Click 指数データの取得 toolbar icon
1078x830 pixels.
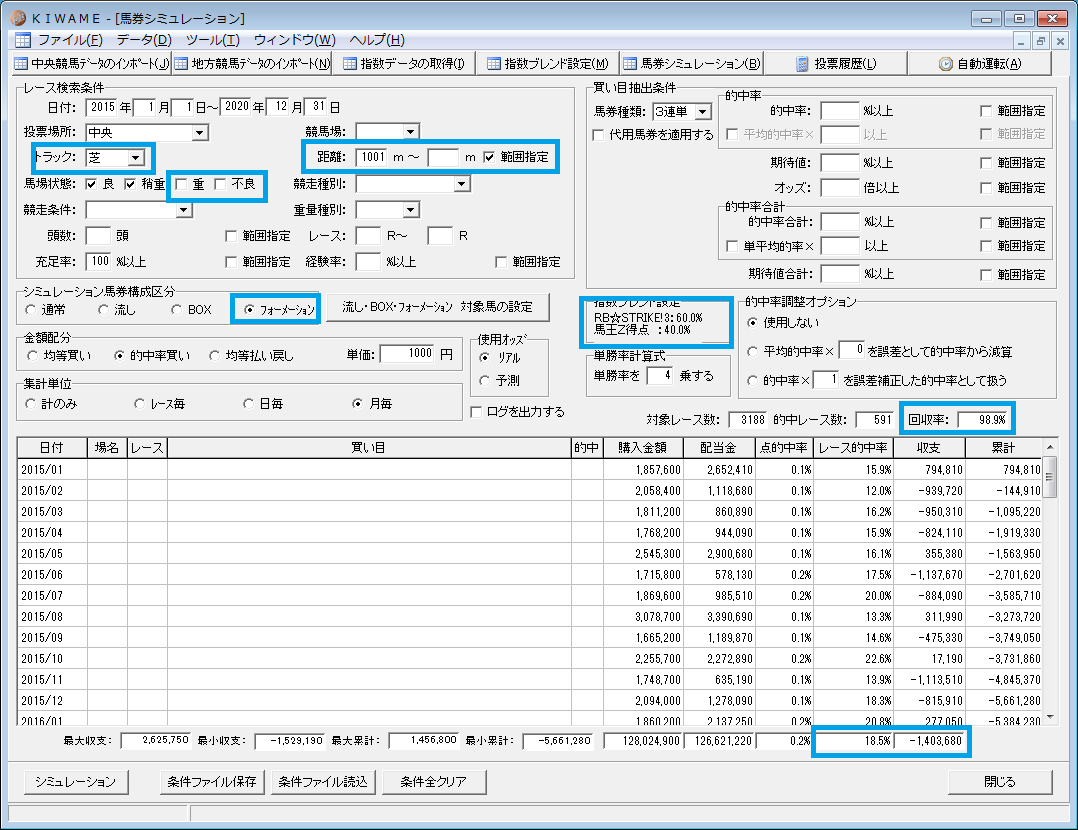350,64
